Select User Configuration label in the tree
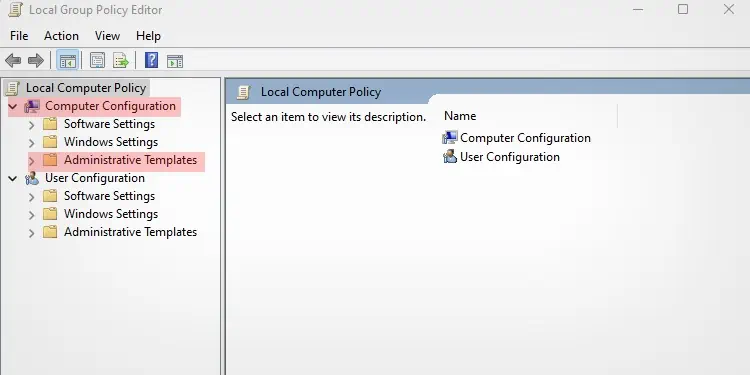Image resolution: width=750 pixels, height=375 pixels. pyautogui.click(x=95, y=178)
